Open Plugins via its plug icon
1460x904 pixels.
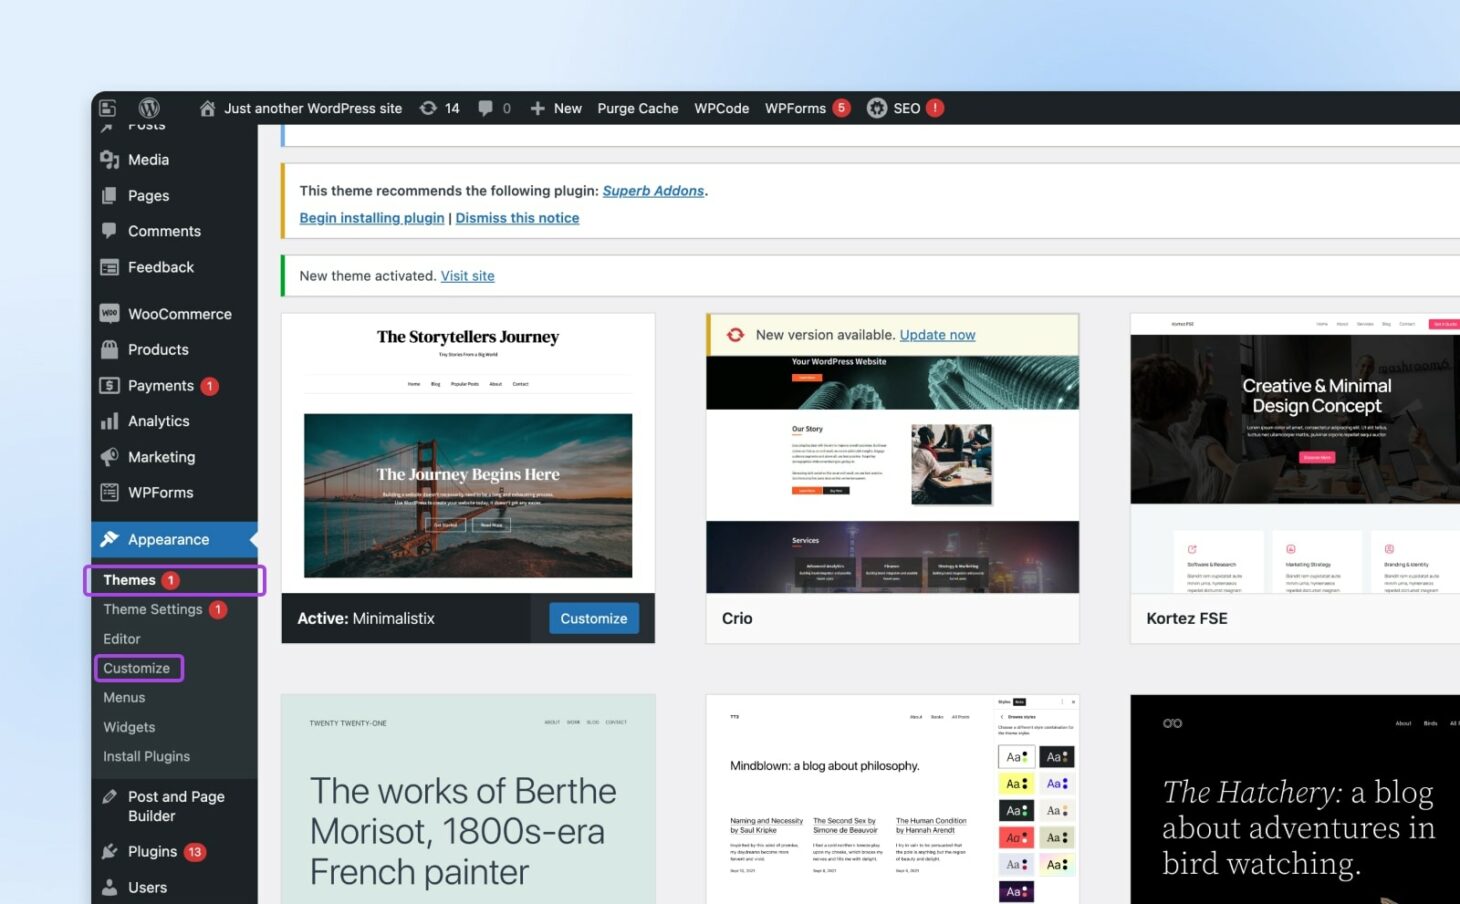coord(110,851)
